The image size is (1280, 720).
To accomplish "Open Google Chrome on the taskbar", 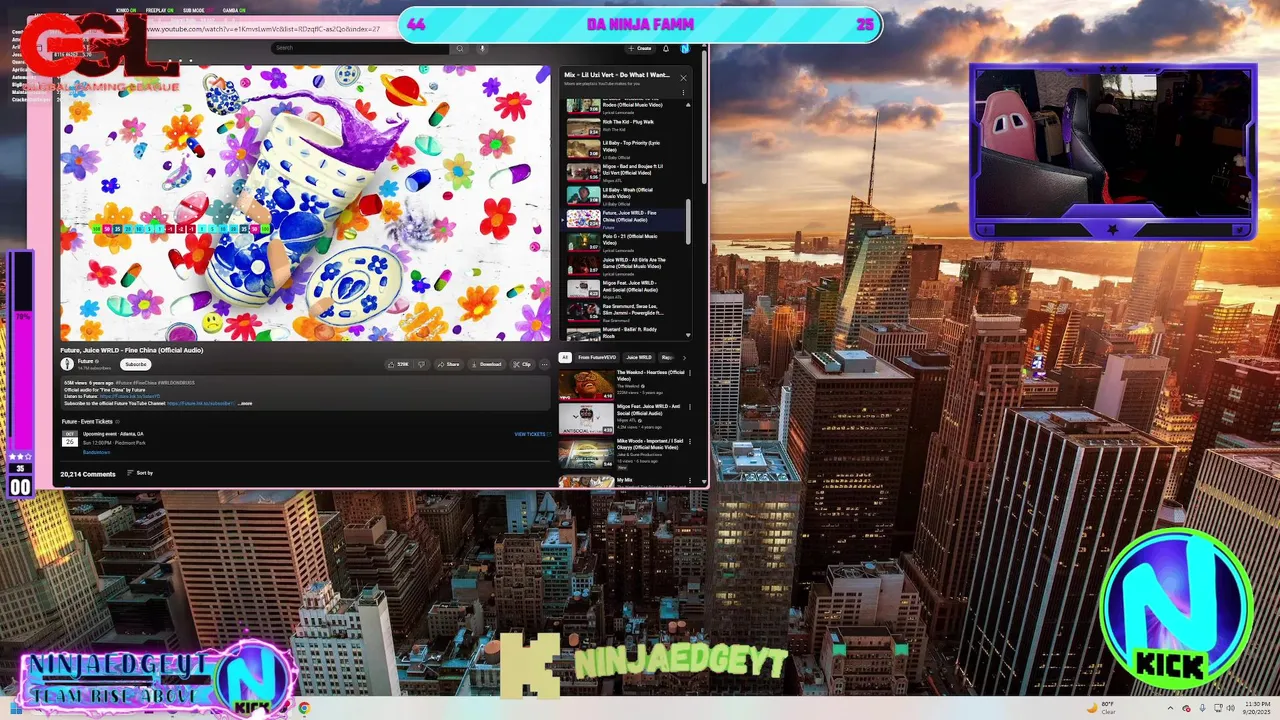I will (x=303, y=708).
